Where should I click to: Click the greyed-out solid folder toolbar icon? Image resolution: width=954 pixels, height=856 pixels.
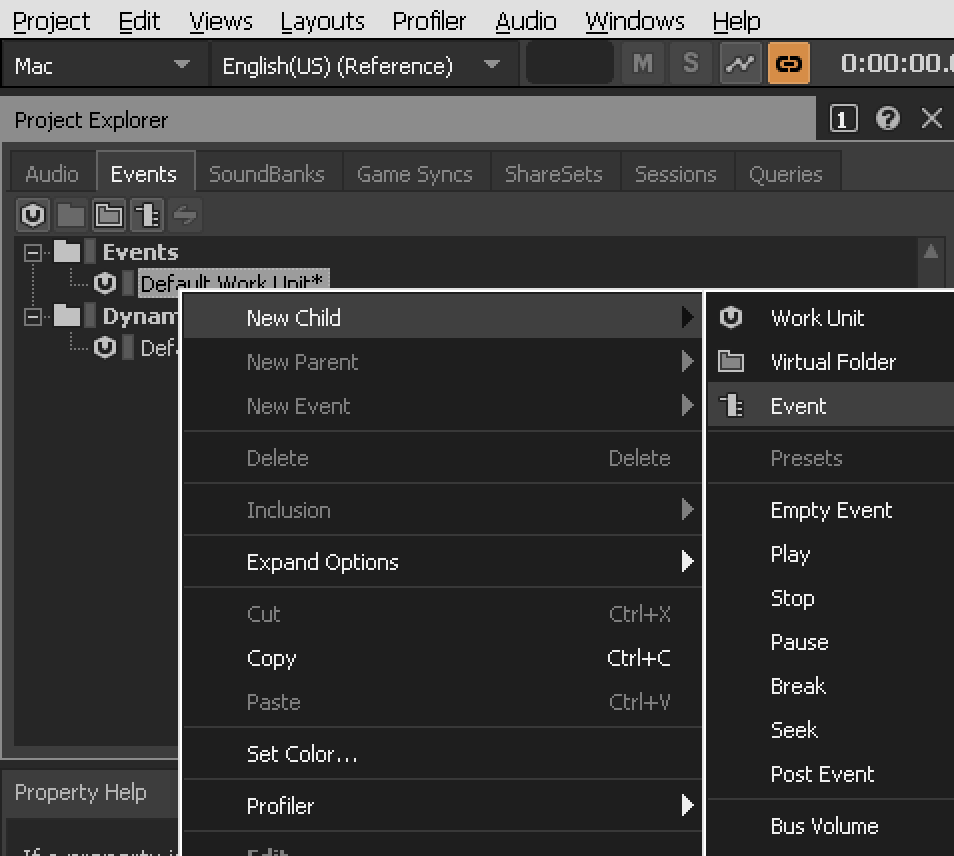pyautogui.click(x=71, y=215)
